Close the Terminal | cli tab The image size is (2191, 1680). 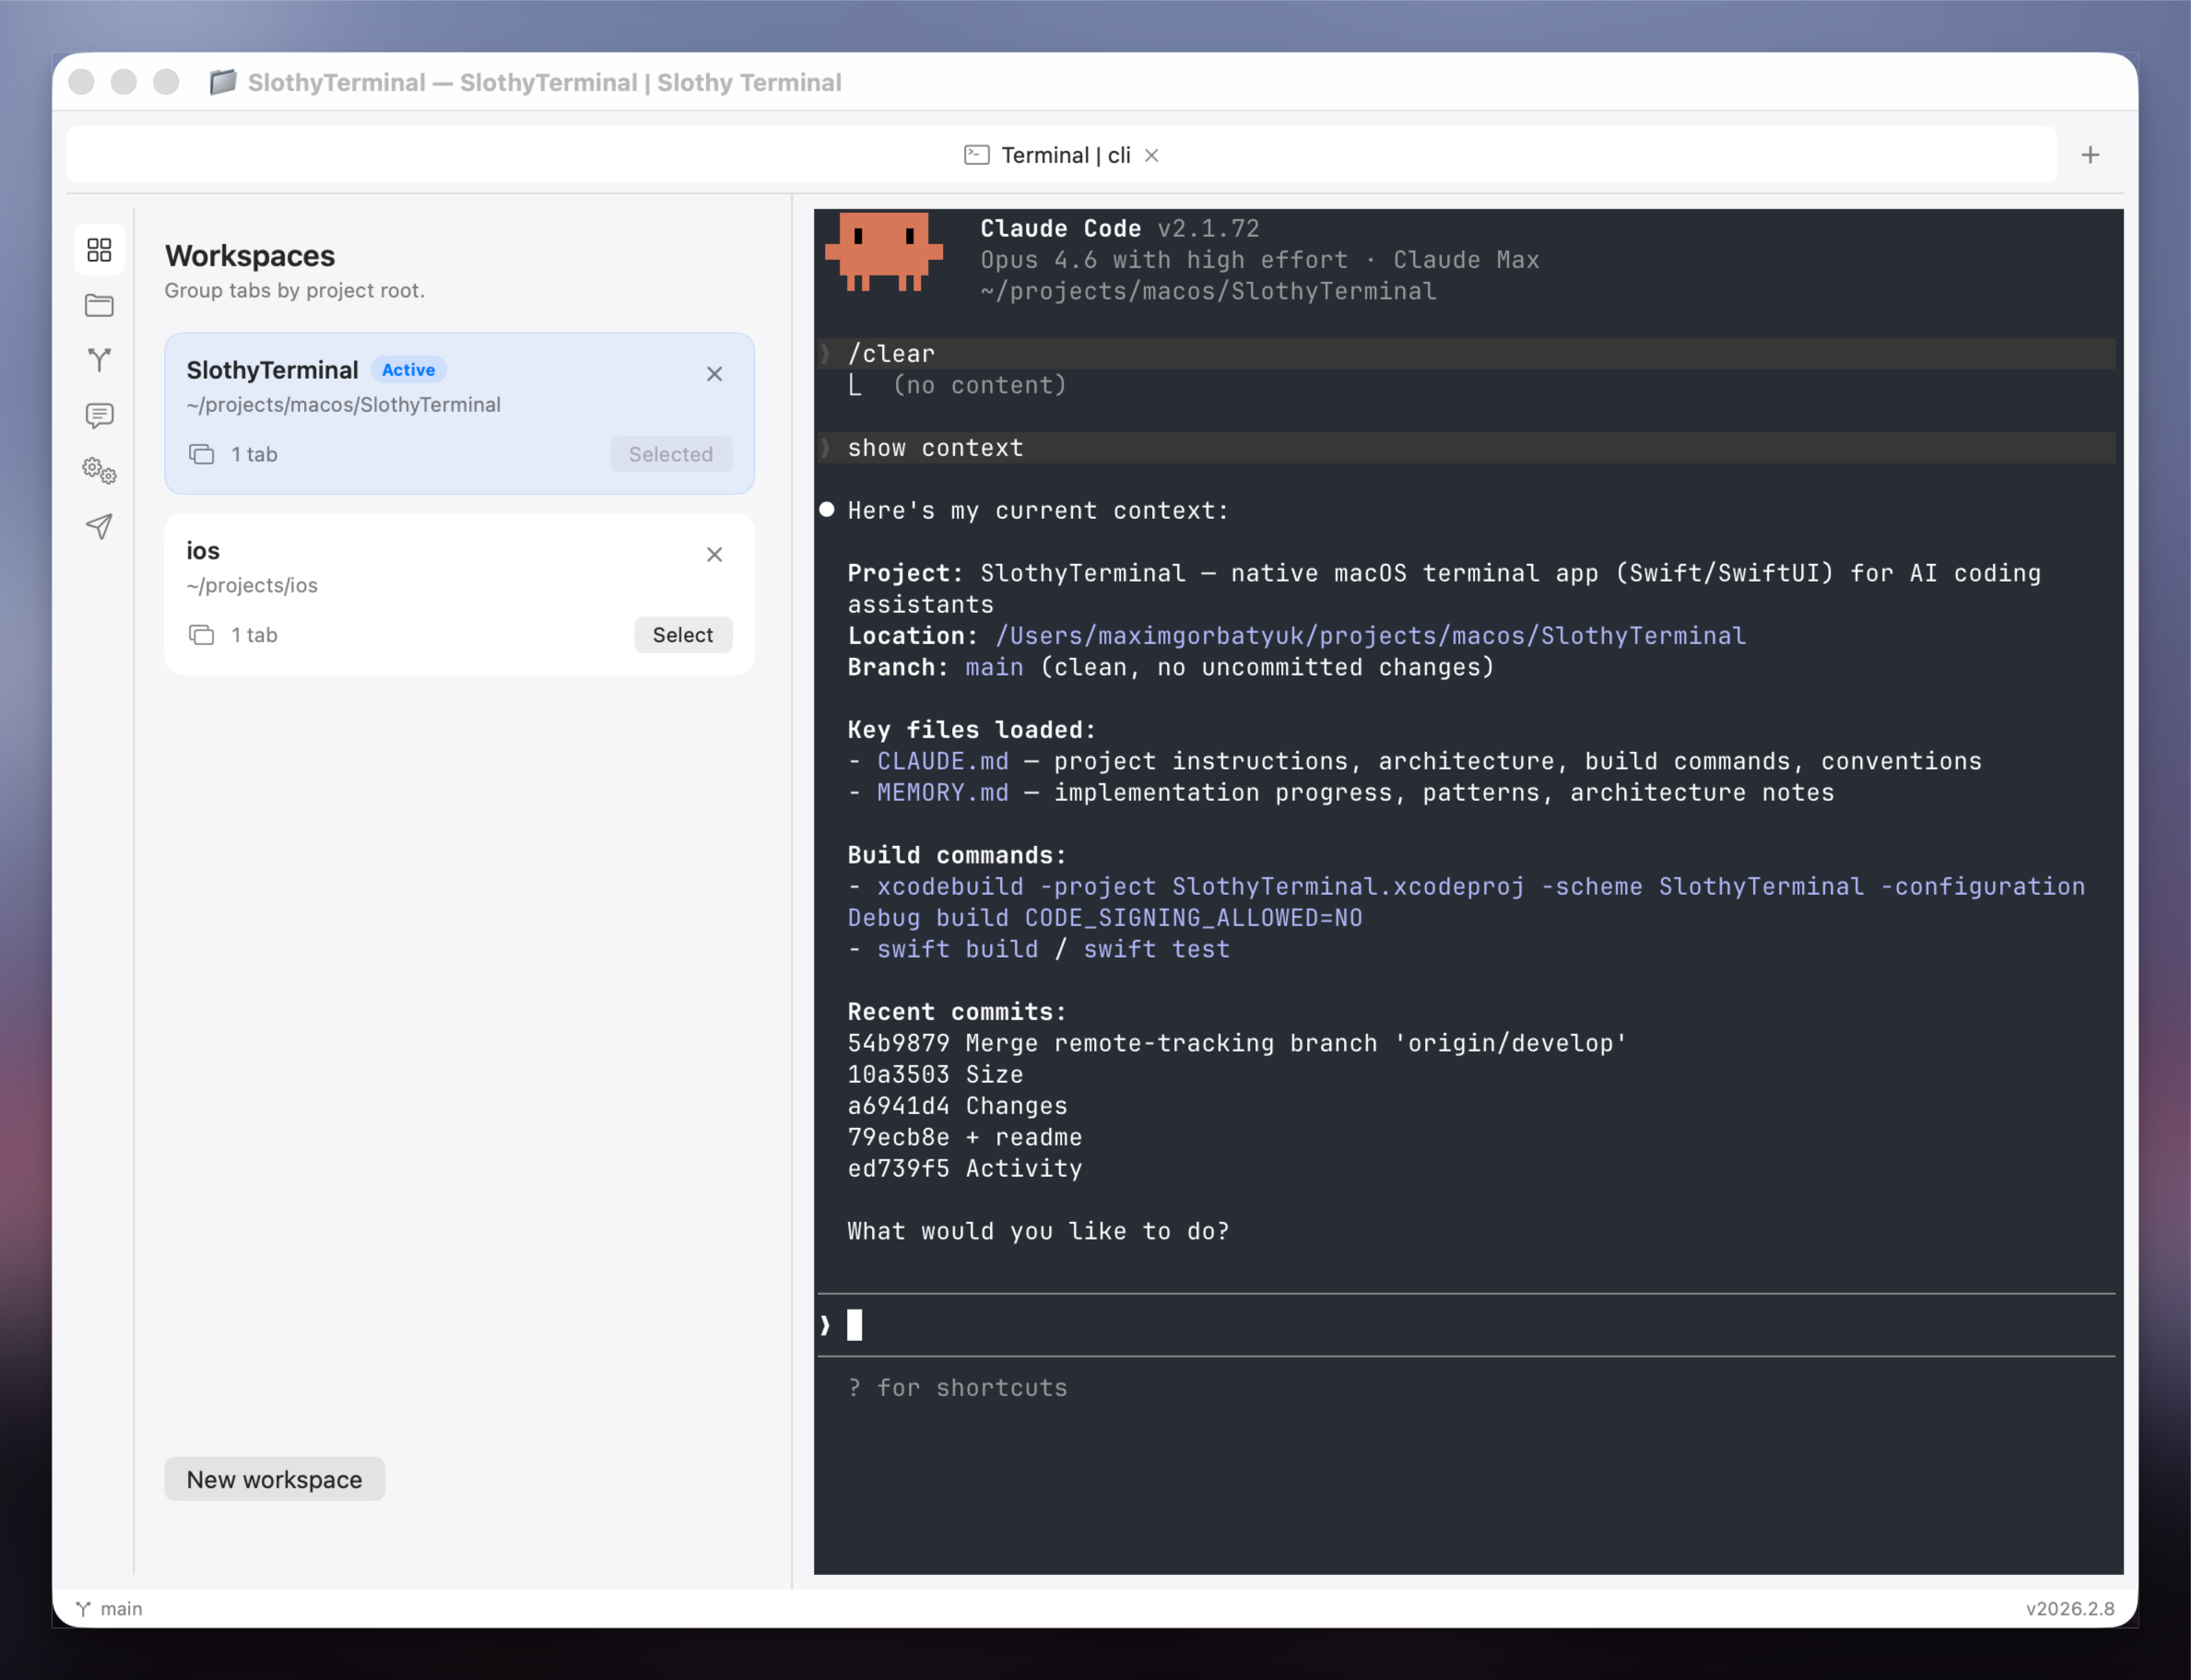pos(1152,155)
